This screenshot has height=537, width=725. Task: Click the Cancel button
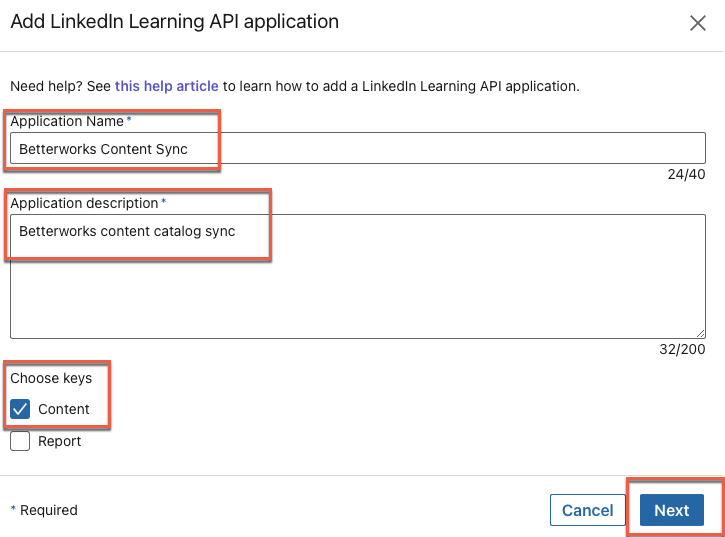pos(588,510)
